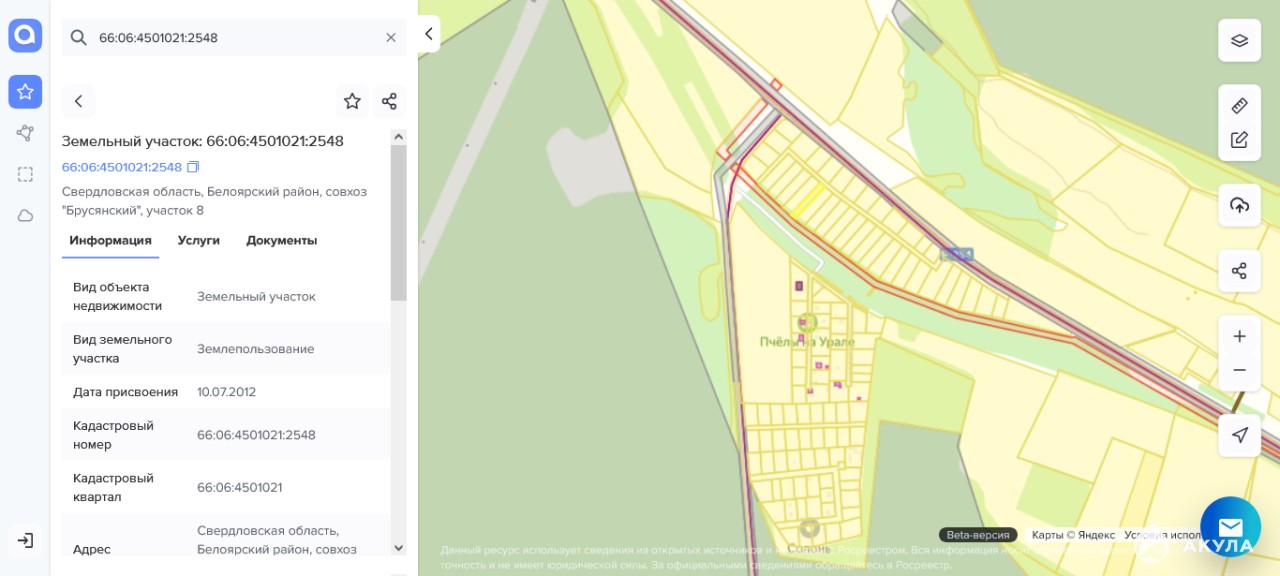Center map on my location
The height and width of the screenshot is (576, 1280).
point(1239,435)
